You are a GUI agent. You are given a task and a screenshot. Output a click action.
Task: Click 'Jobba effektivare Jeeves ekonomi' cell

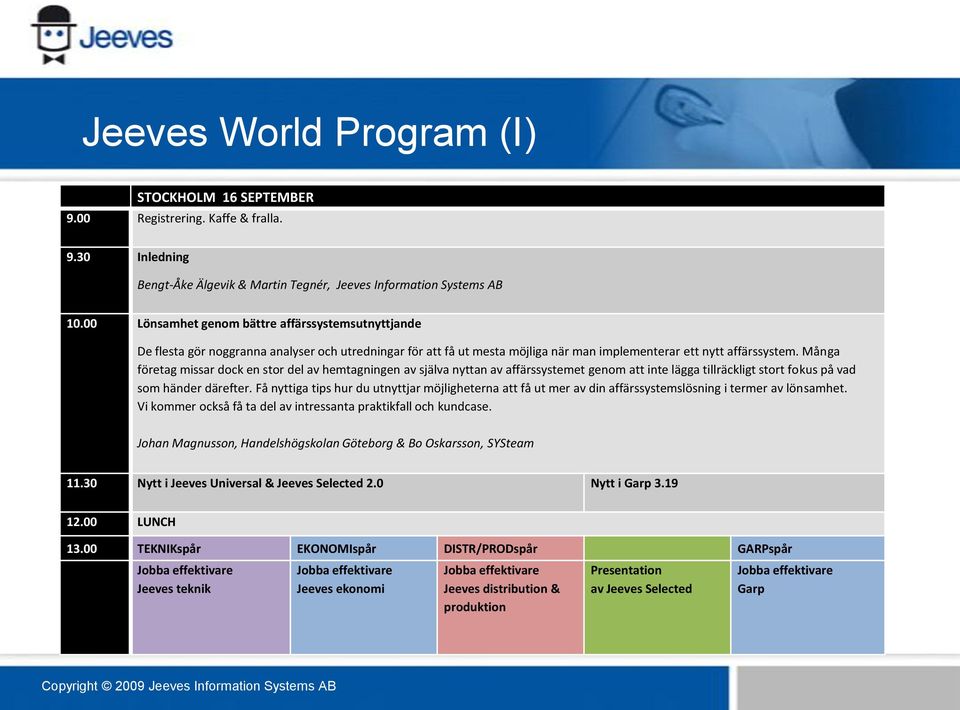pyautogui.click(x=364, y=607)
